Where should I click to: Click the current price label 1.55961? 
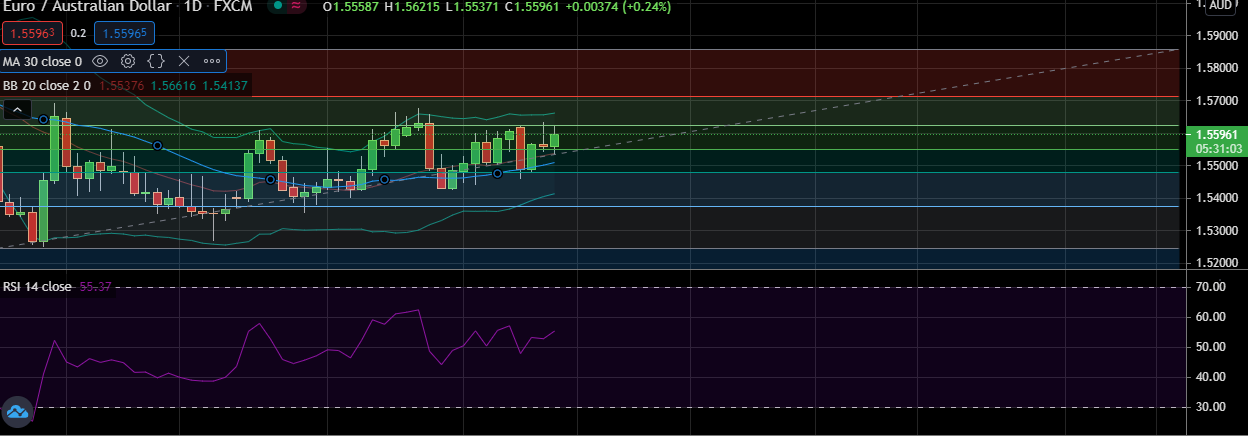(x=1216, y=134)
